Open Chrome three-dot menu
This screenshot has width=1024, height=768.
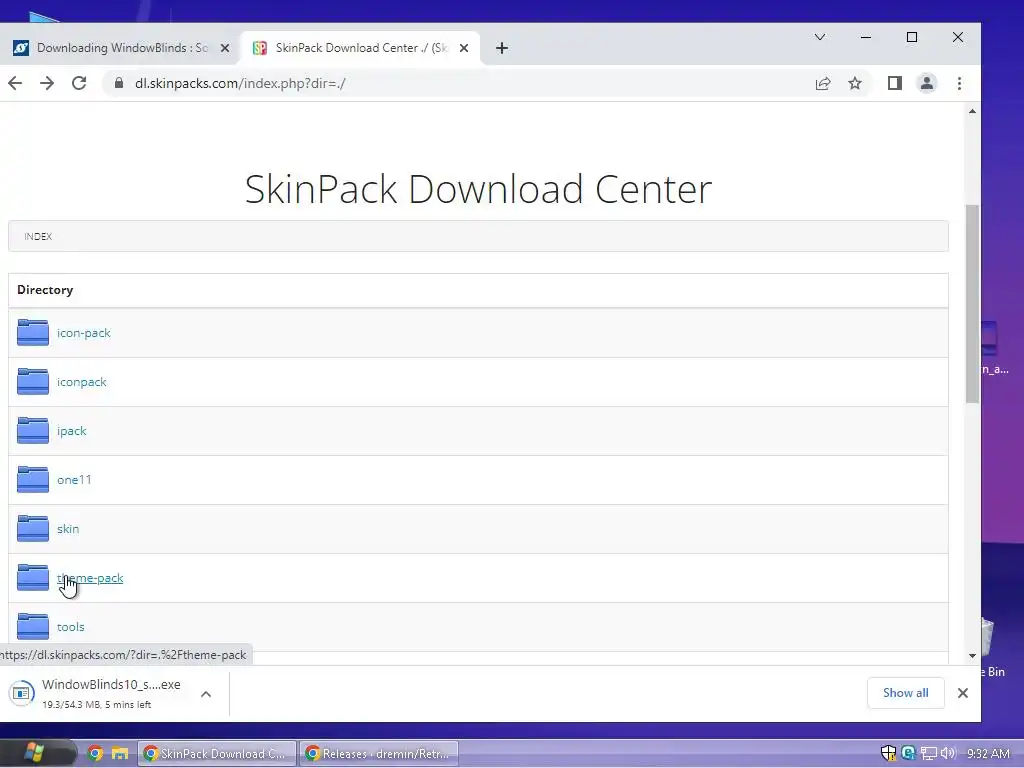pos(959,84)
